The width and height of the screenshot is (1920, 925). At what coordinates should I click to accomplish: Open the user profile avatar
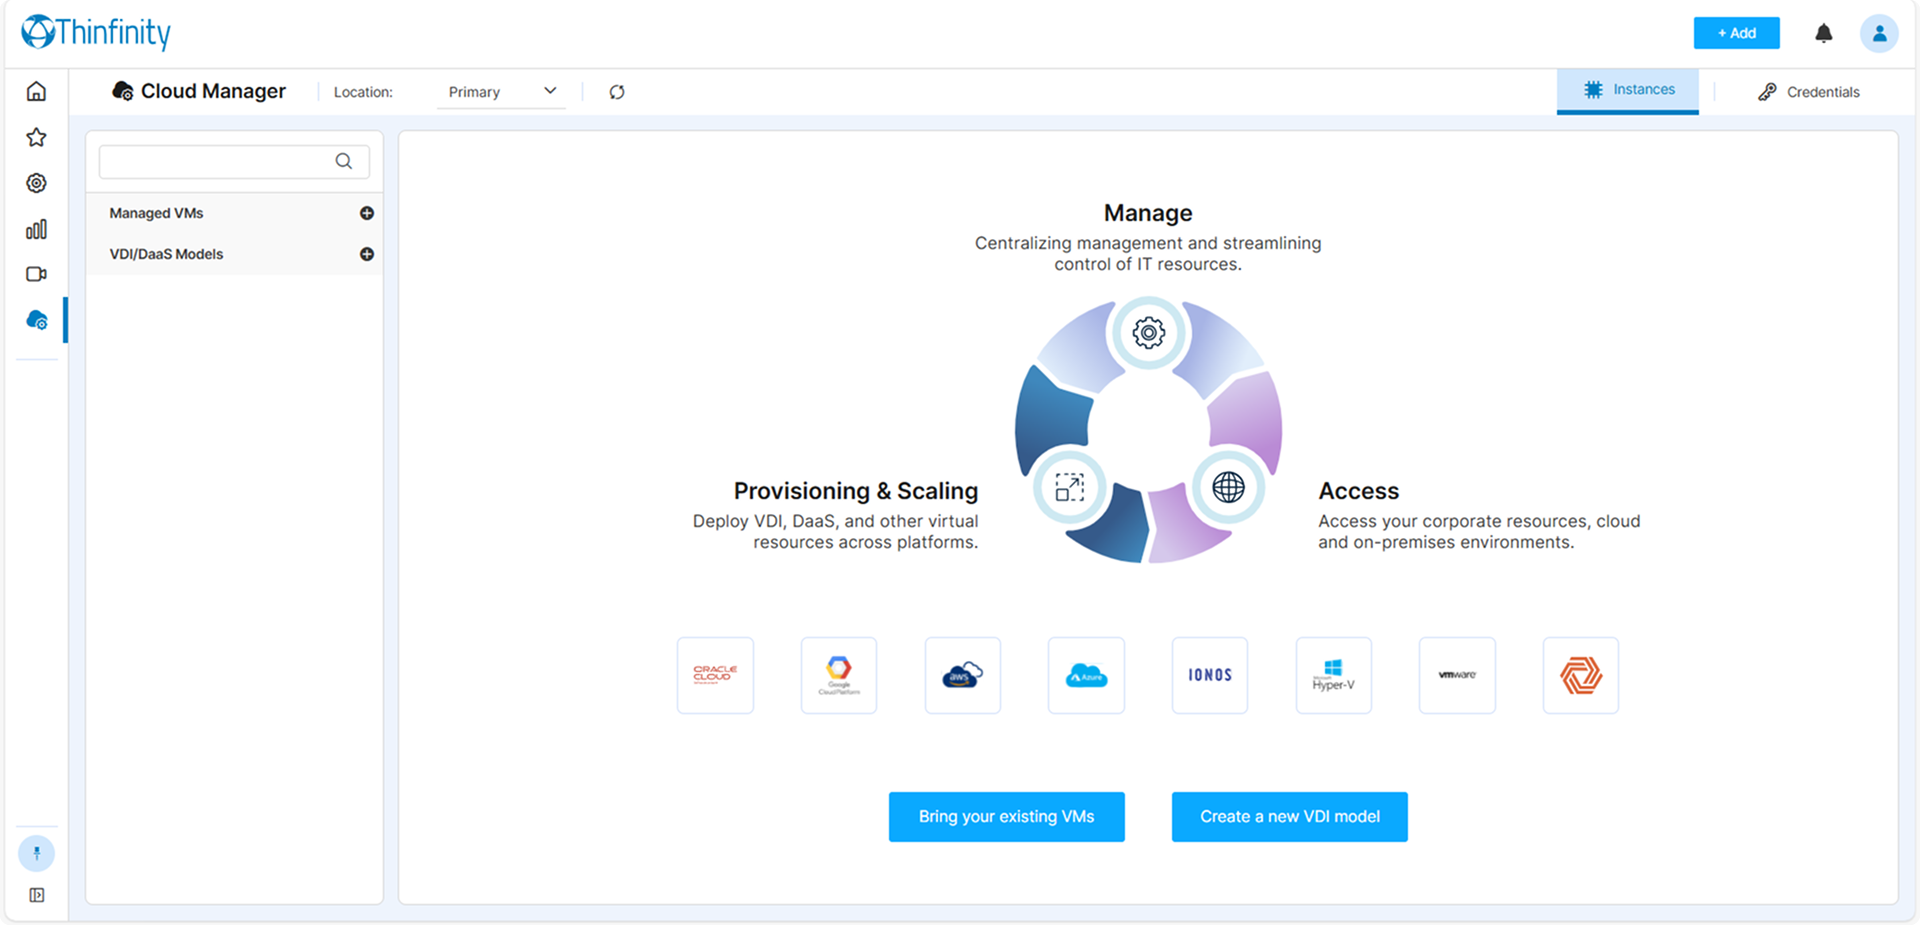pos(1878,33)
